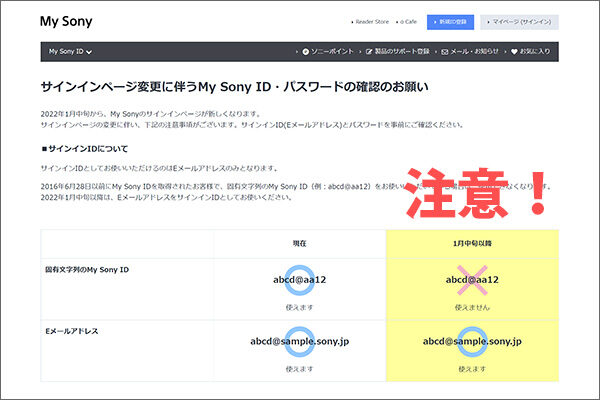Screen dimensions: 600x400
Task: Click the 製品のサポート登録 pencil icon
Action: pos(369,52)
